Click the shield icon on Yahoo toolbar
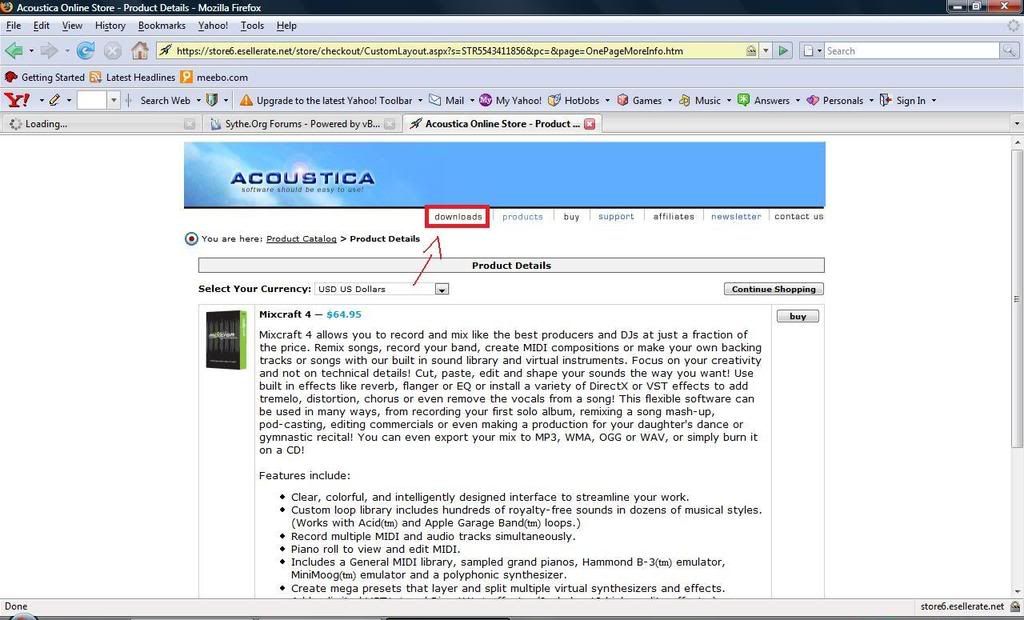The height and width of the screenshot is (620, 1024). 212,100
